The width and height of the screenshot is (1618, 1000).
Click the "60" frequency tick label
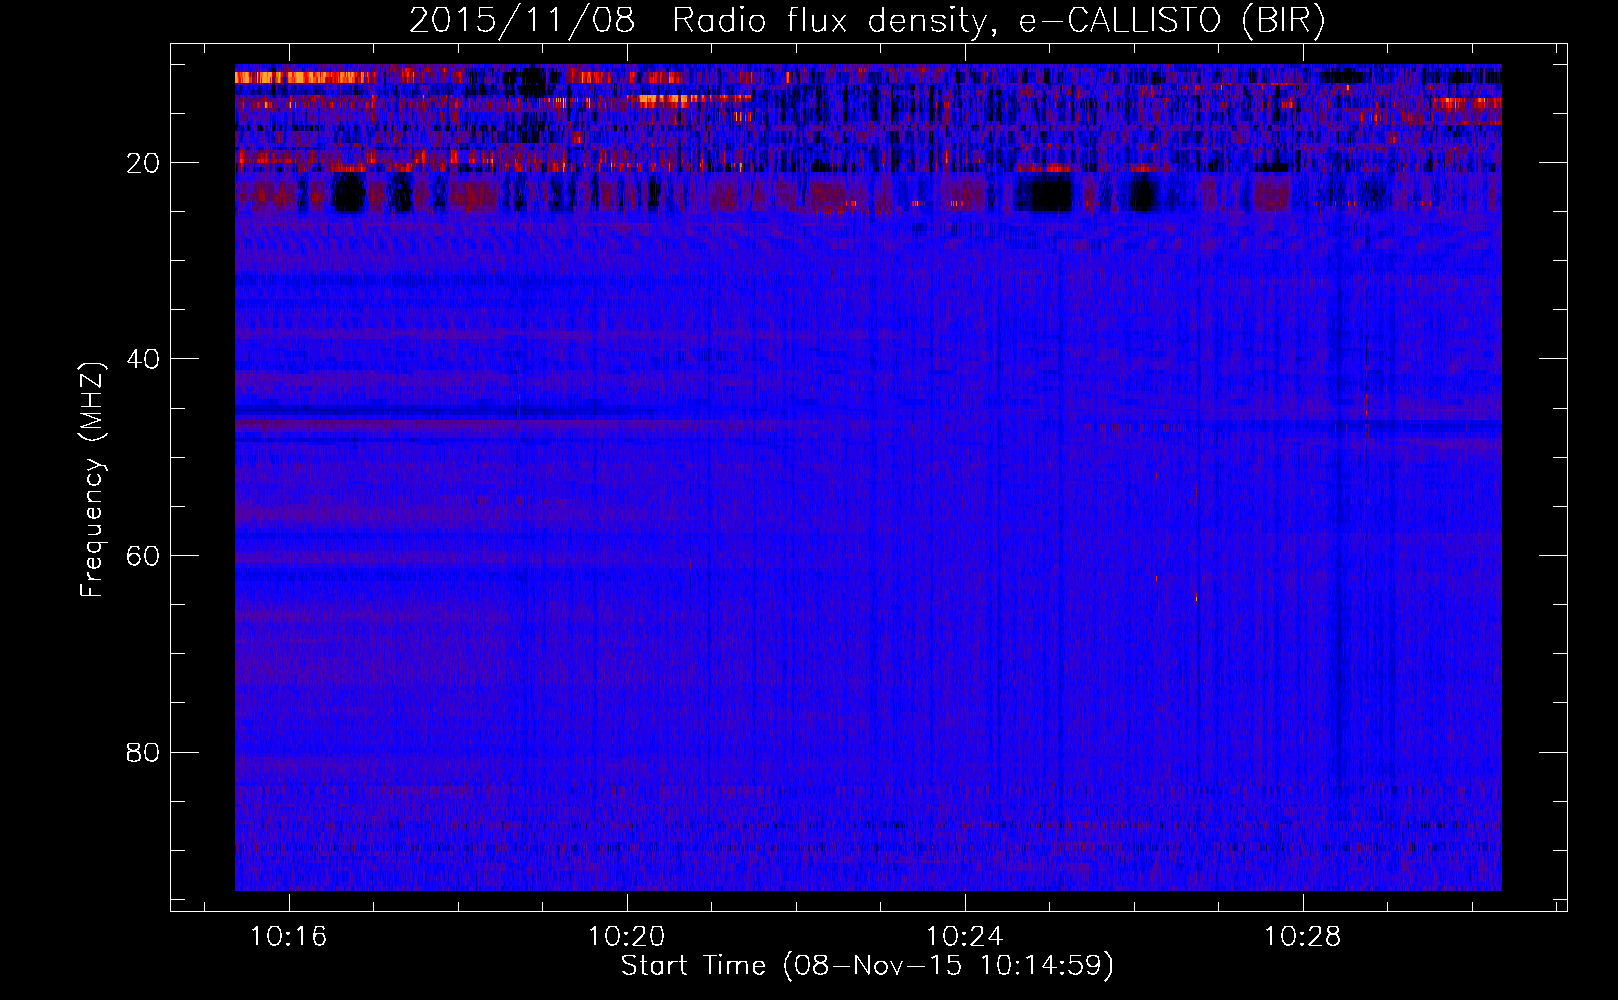tap(143, 556)
